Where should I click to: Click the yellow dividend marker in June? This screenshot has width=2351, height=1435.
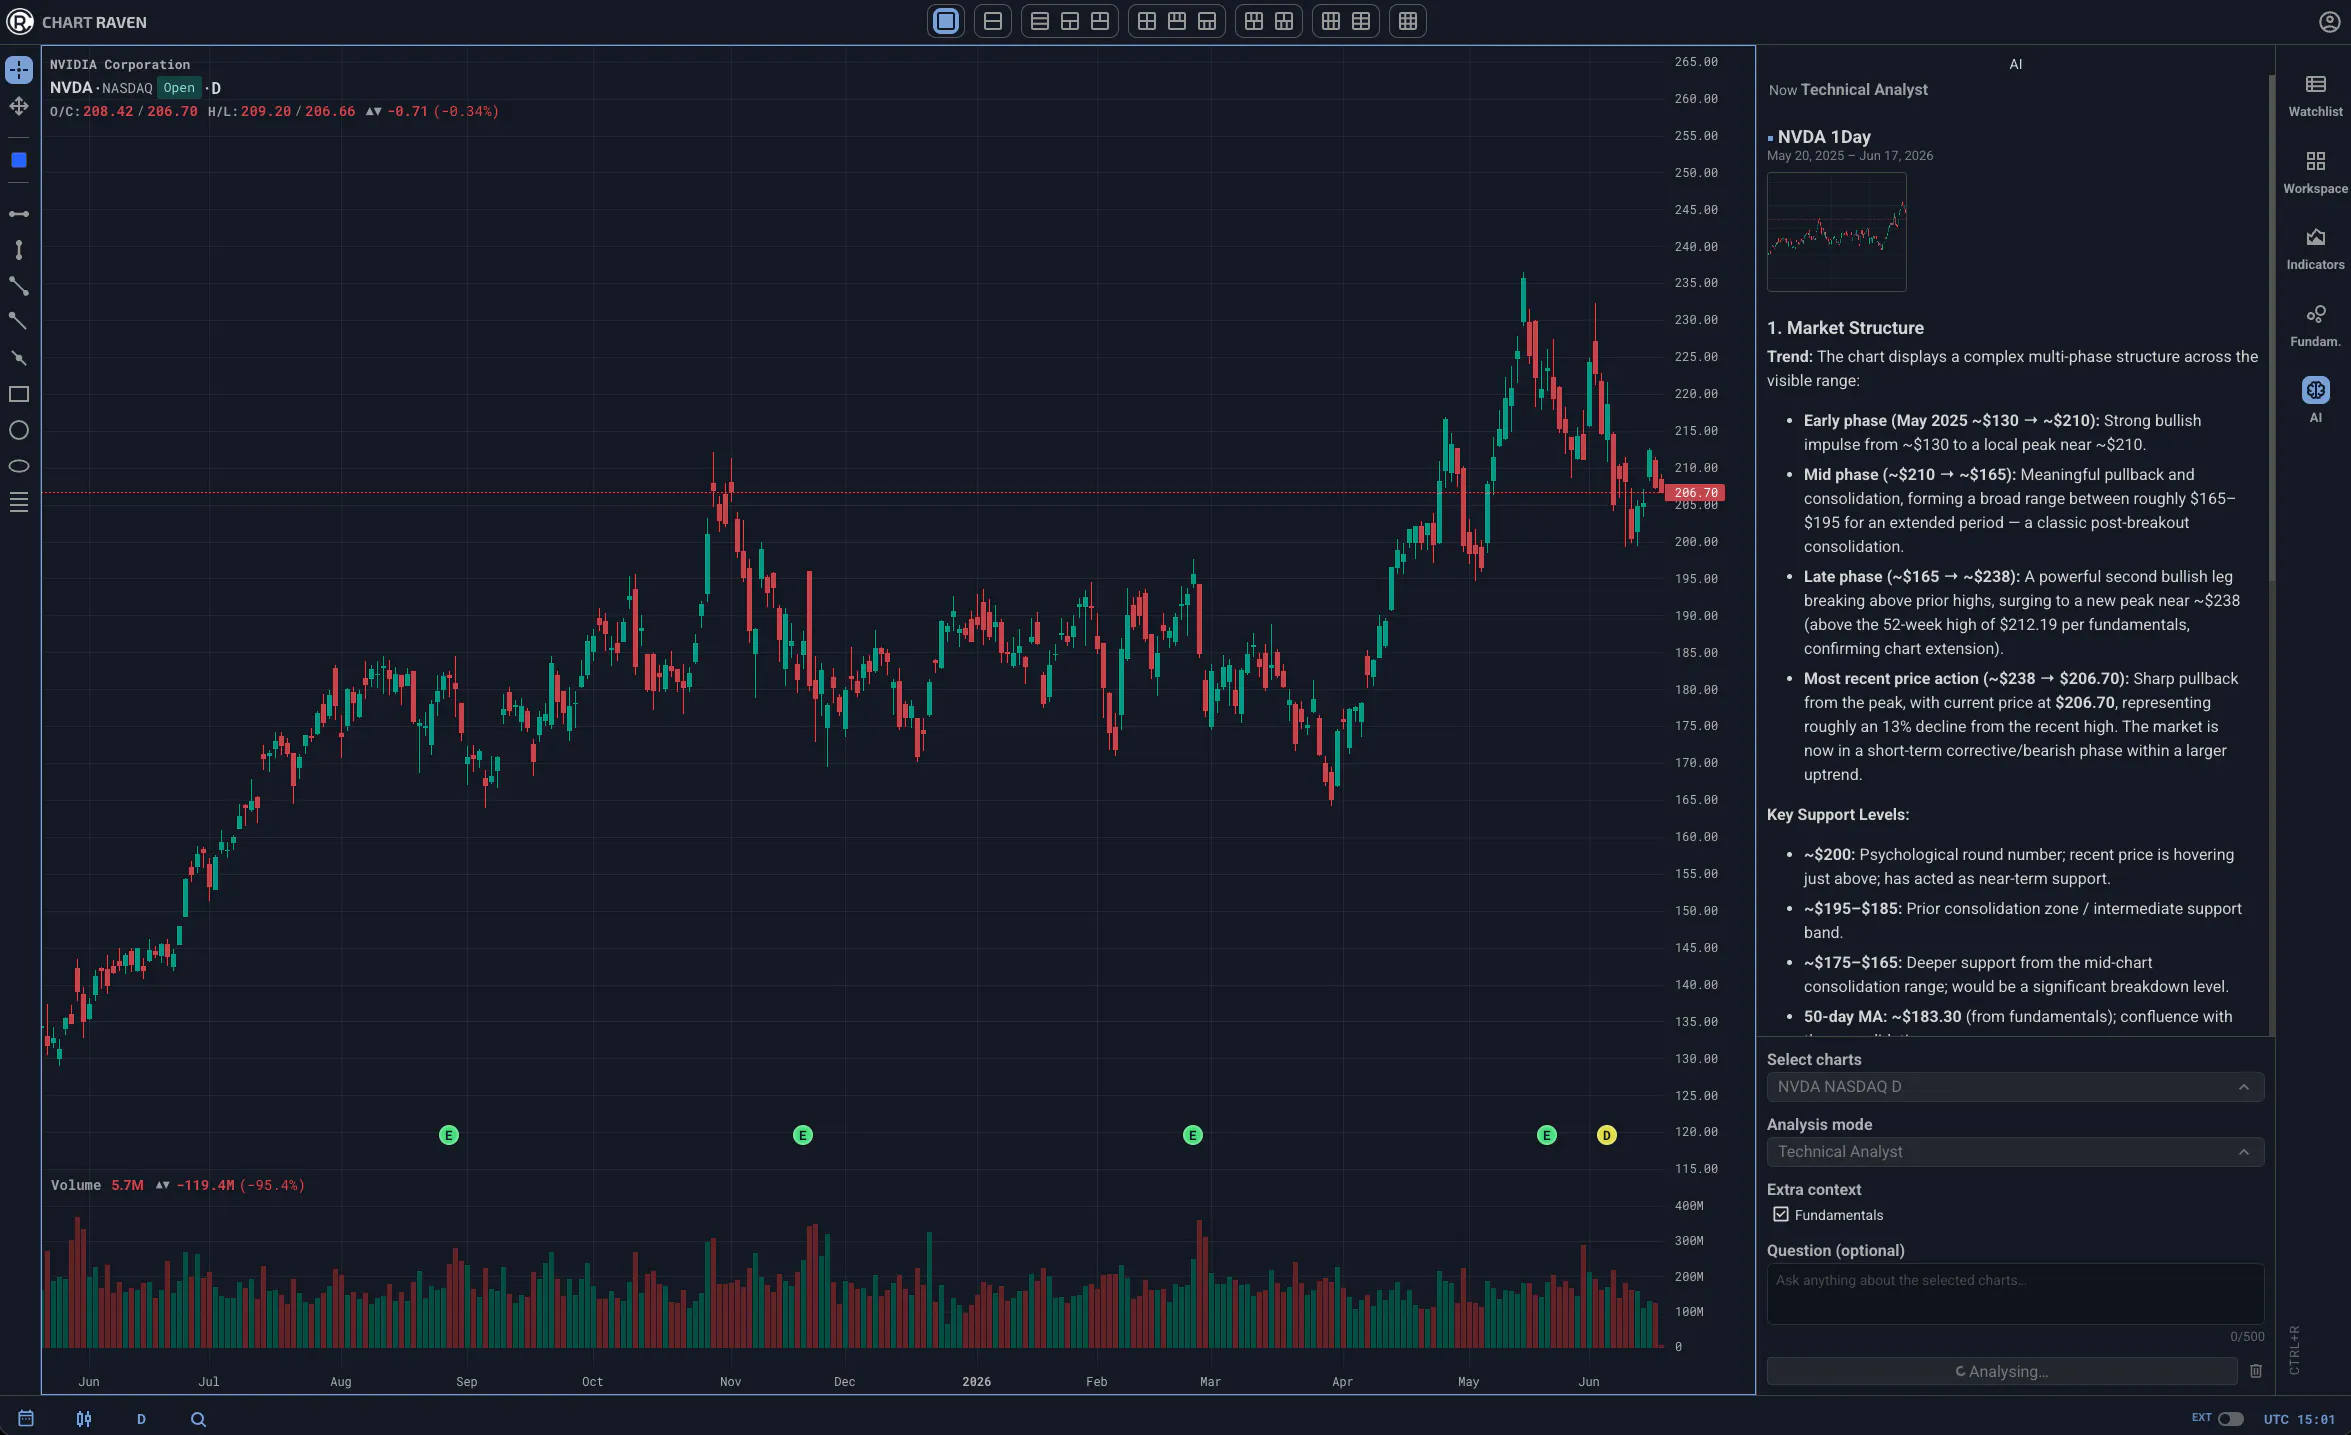tap(1607, 1135)
